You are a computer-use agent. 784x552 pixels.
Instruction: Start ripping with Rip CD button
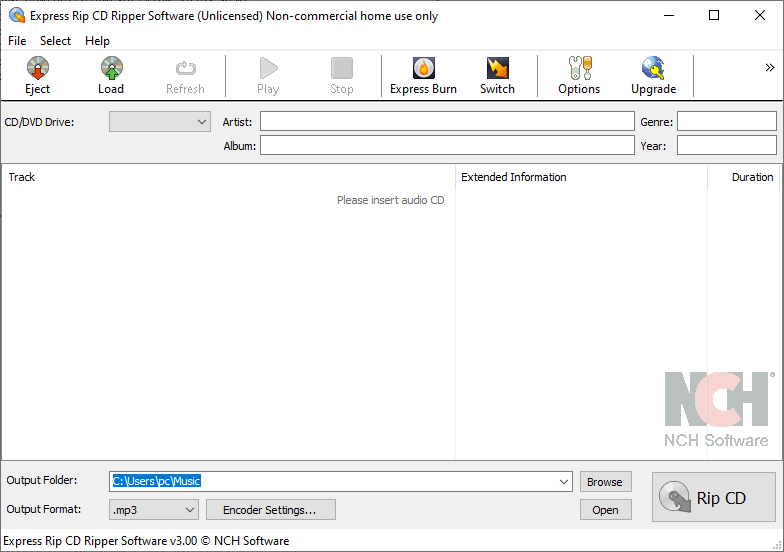pyautogui.click(x=714, y=497)
